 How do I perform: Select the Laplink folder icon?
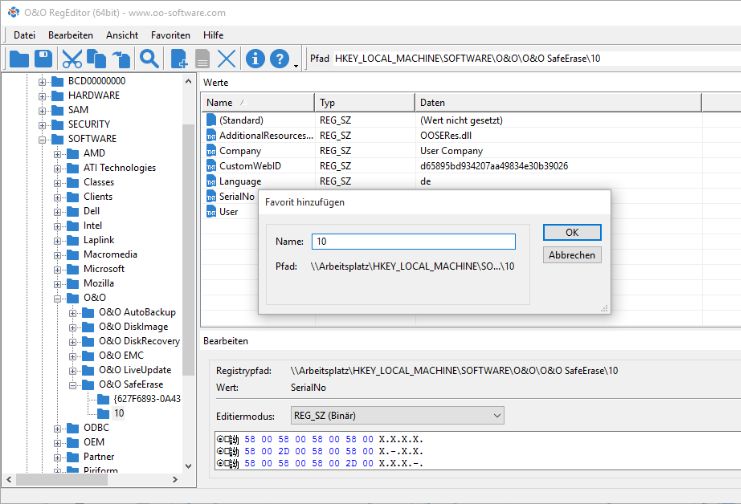click(x=73, y=240)
